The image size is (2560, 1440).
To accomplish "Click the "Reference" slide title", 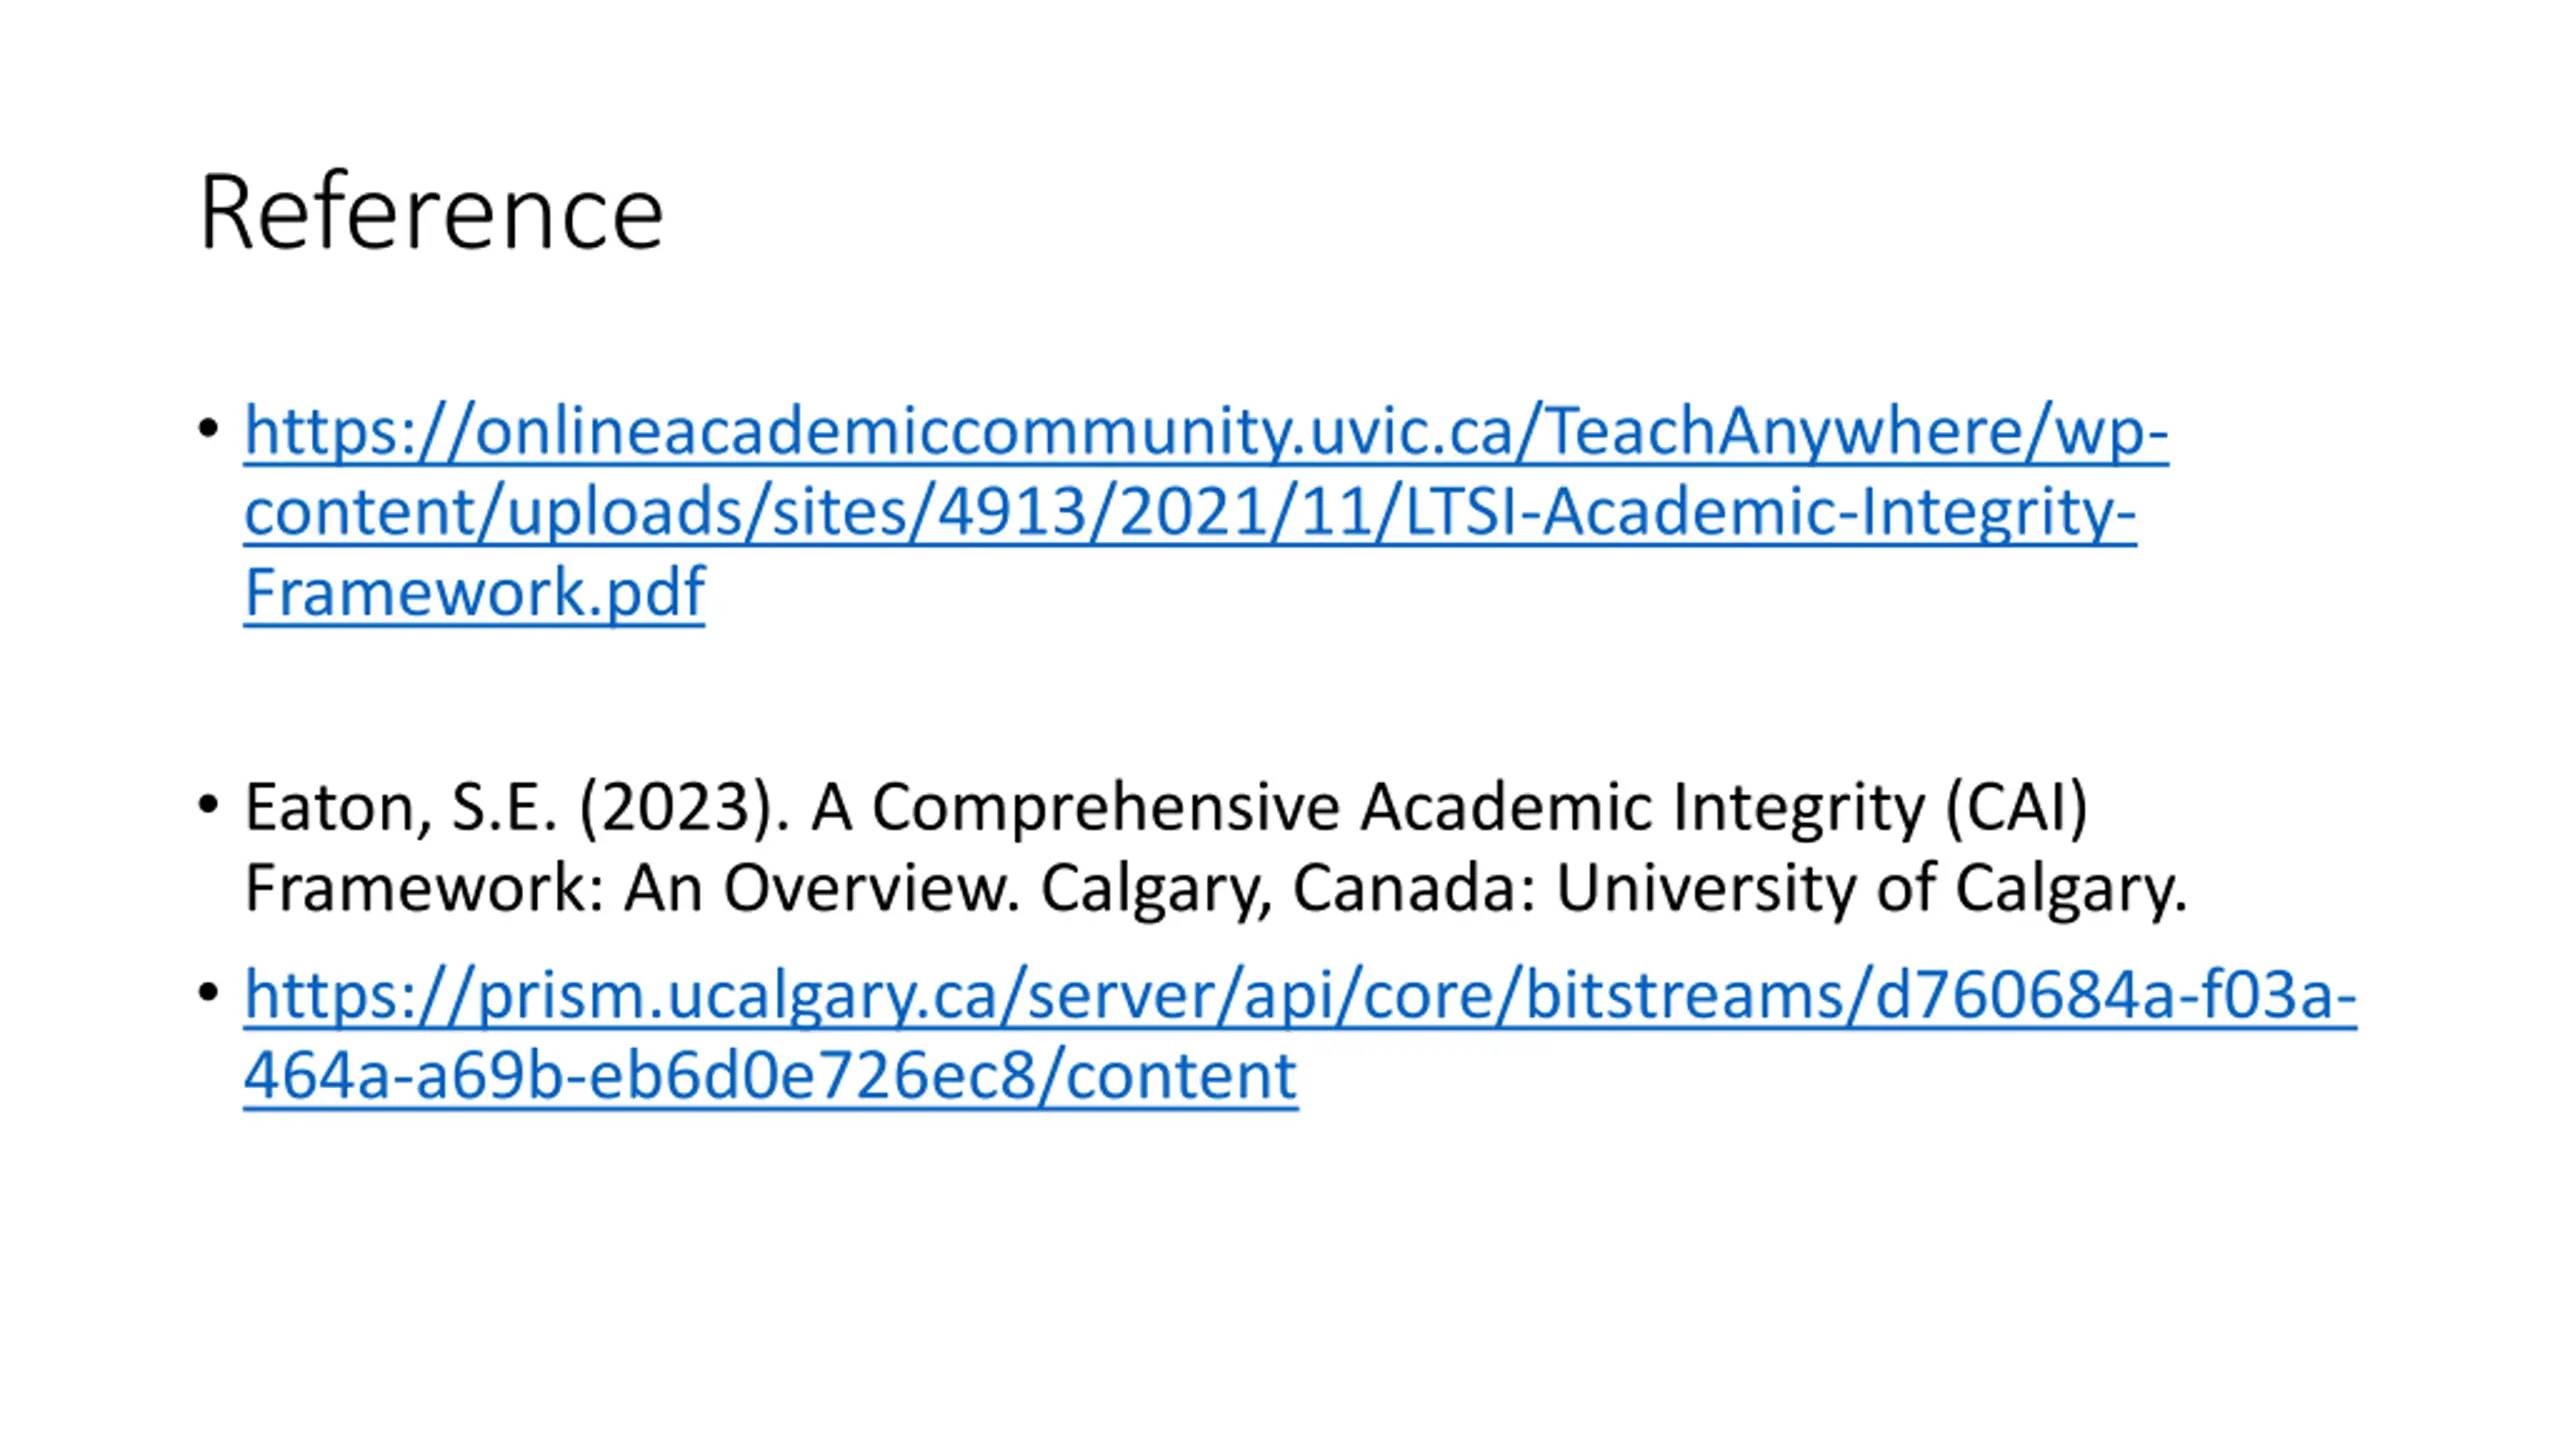I will 431,212.
